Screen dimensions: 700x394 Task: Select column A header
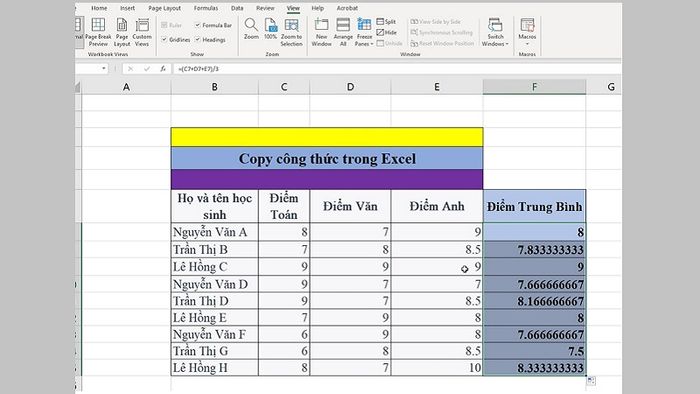coord(126,87)
